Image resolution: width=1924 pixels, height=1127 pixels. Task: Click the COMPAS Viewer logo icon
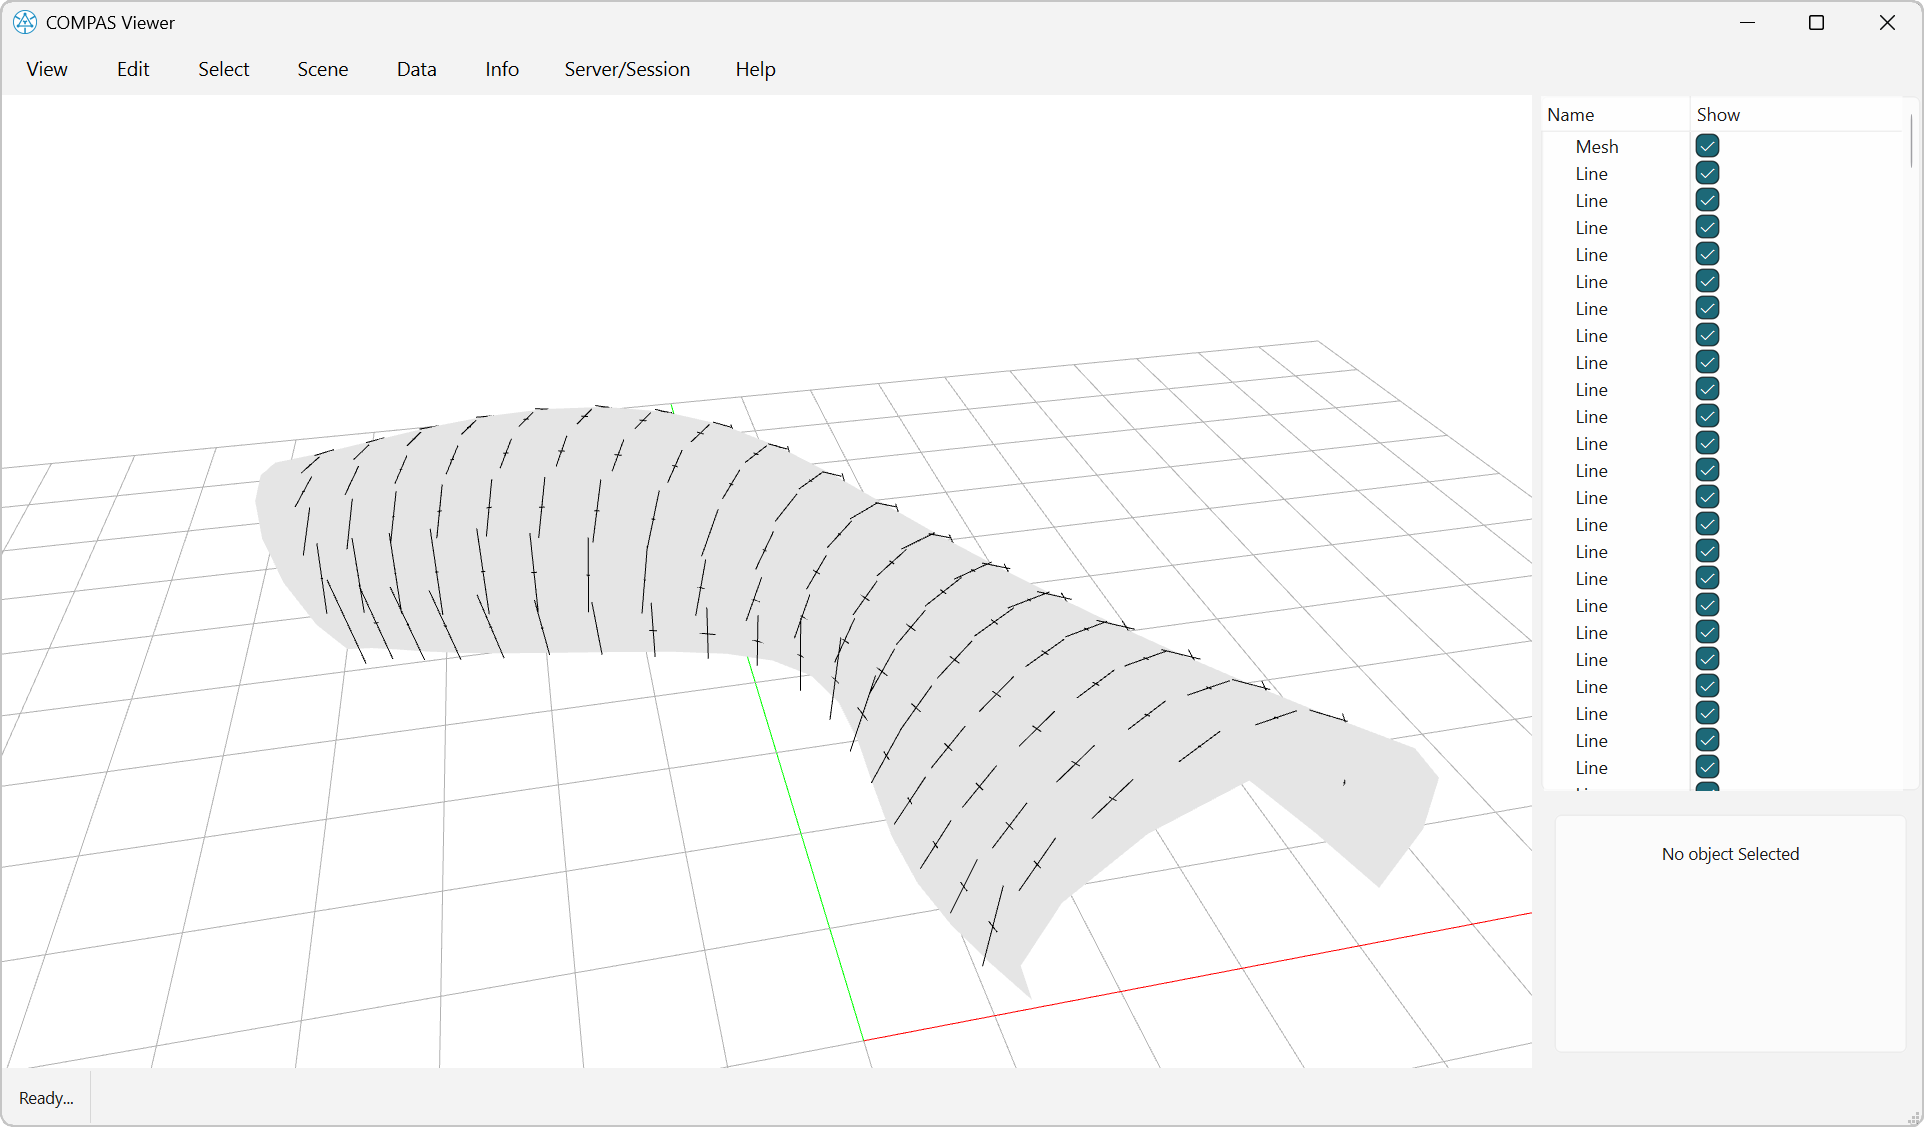24,22
